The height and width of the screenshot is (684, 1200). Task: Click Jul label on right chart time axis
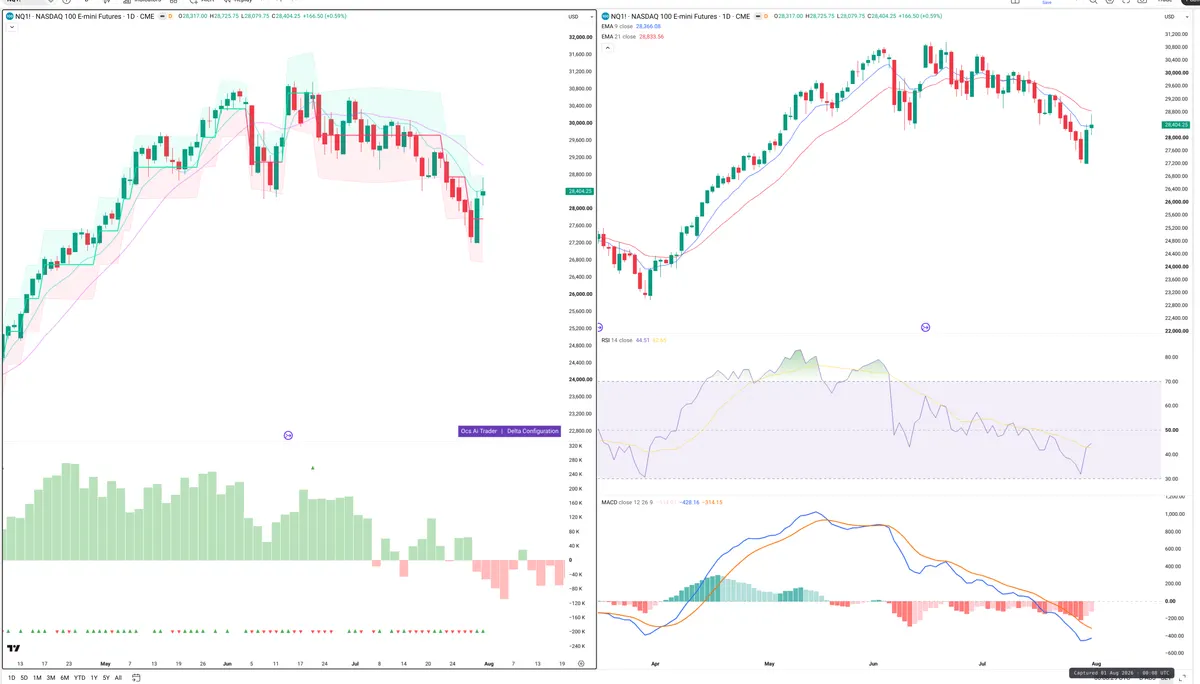982,663
